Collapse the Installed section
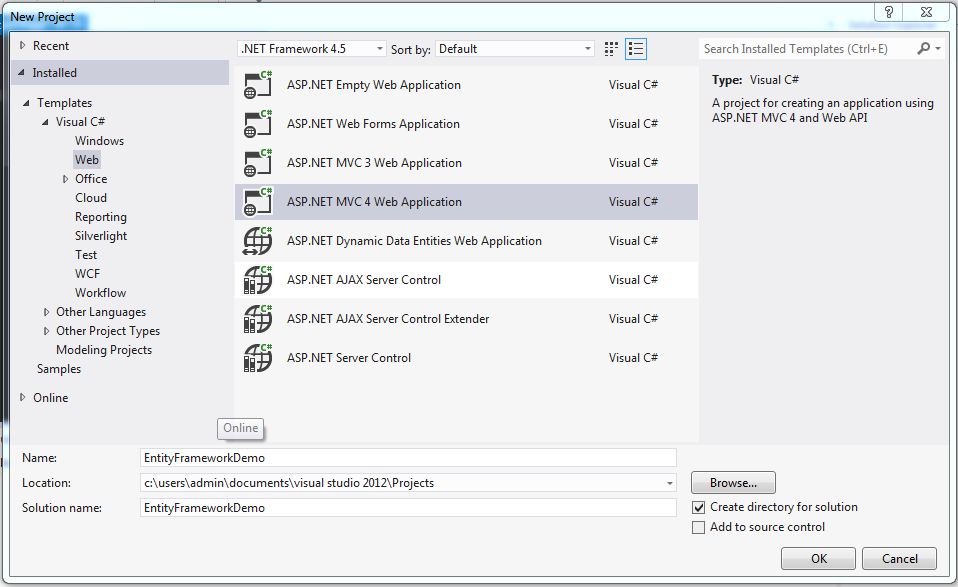This screenshot has height=587, width=958. coord(21,72)
